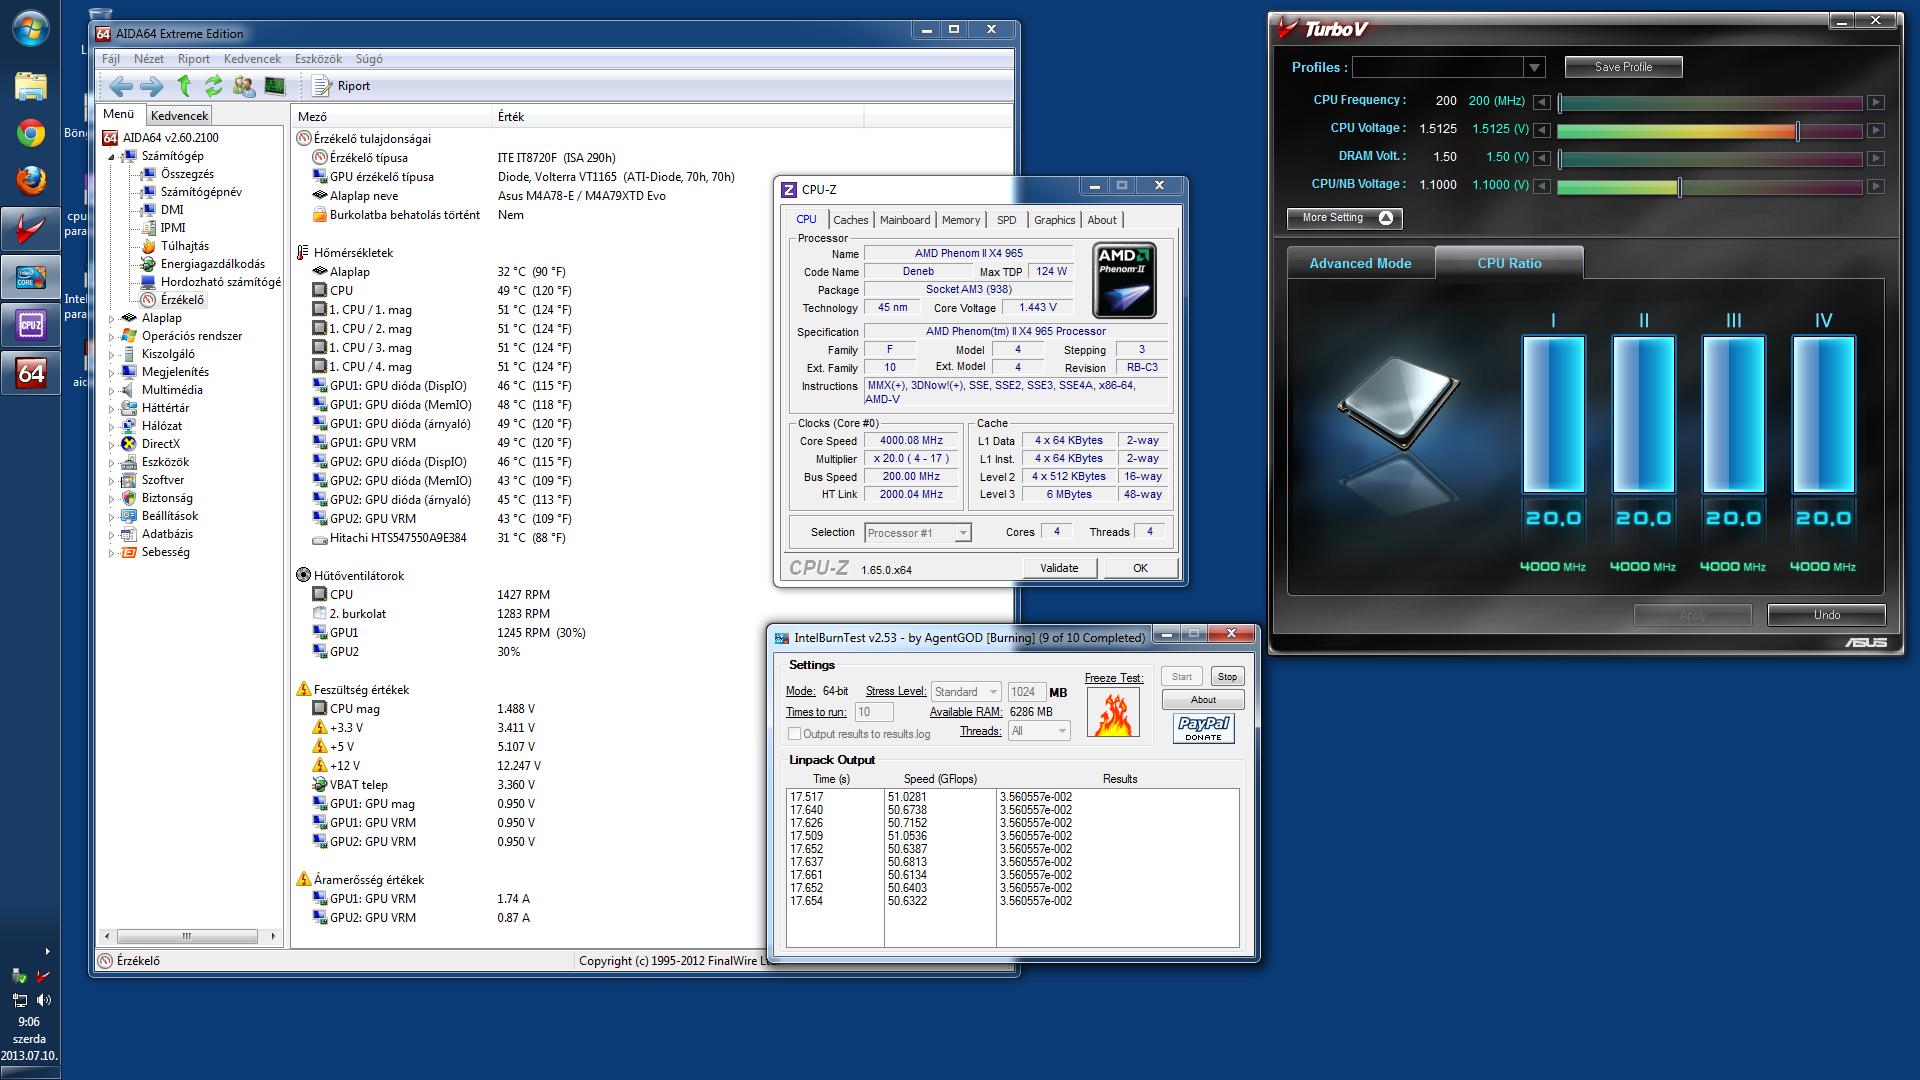The image size is (1920, 1080).
Task: Refresh AIDA64 sensor readings
Action: [213, 86]
